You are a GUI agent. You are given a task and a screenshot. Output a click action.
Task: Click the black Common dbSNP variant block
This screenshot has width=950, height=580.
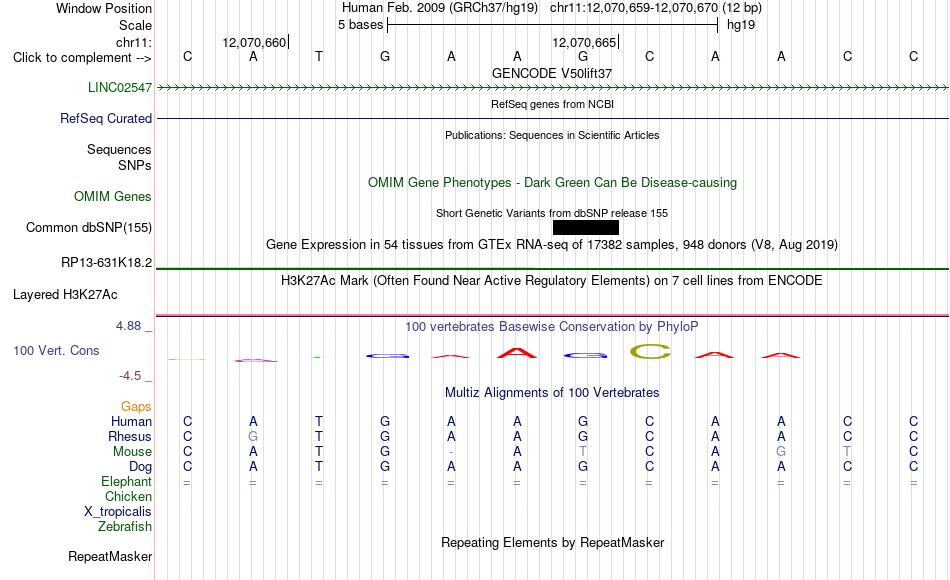(x=586, y=227)
